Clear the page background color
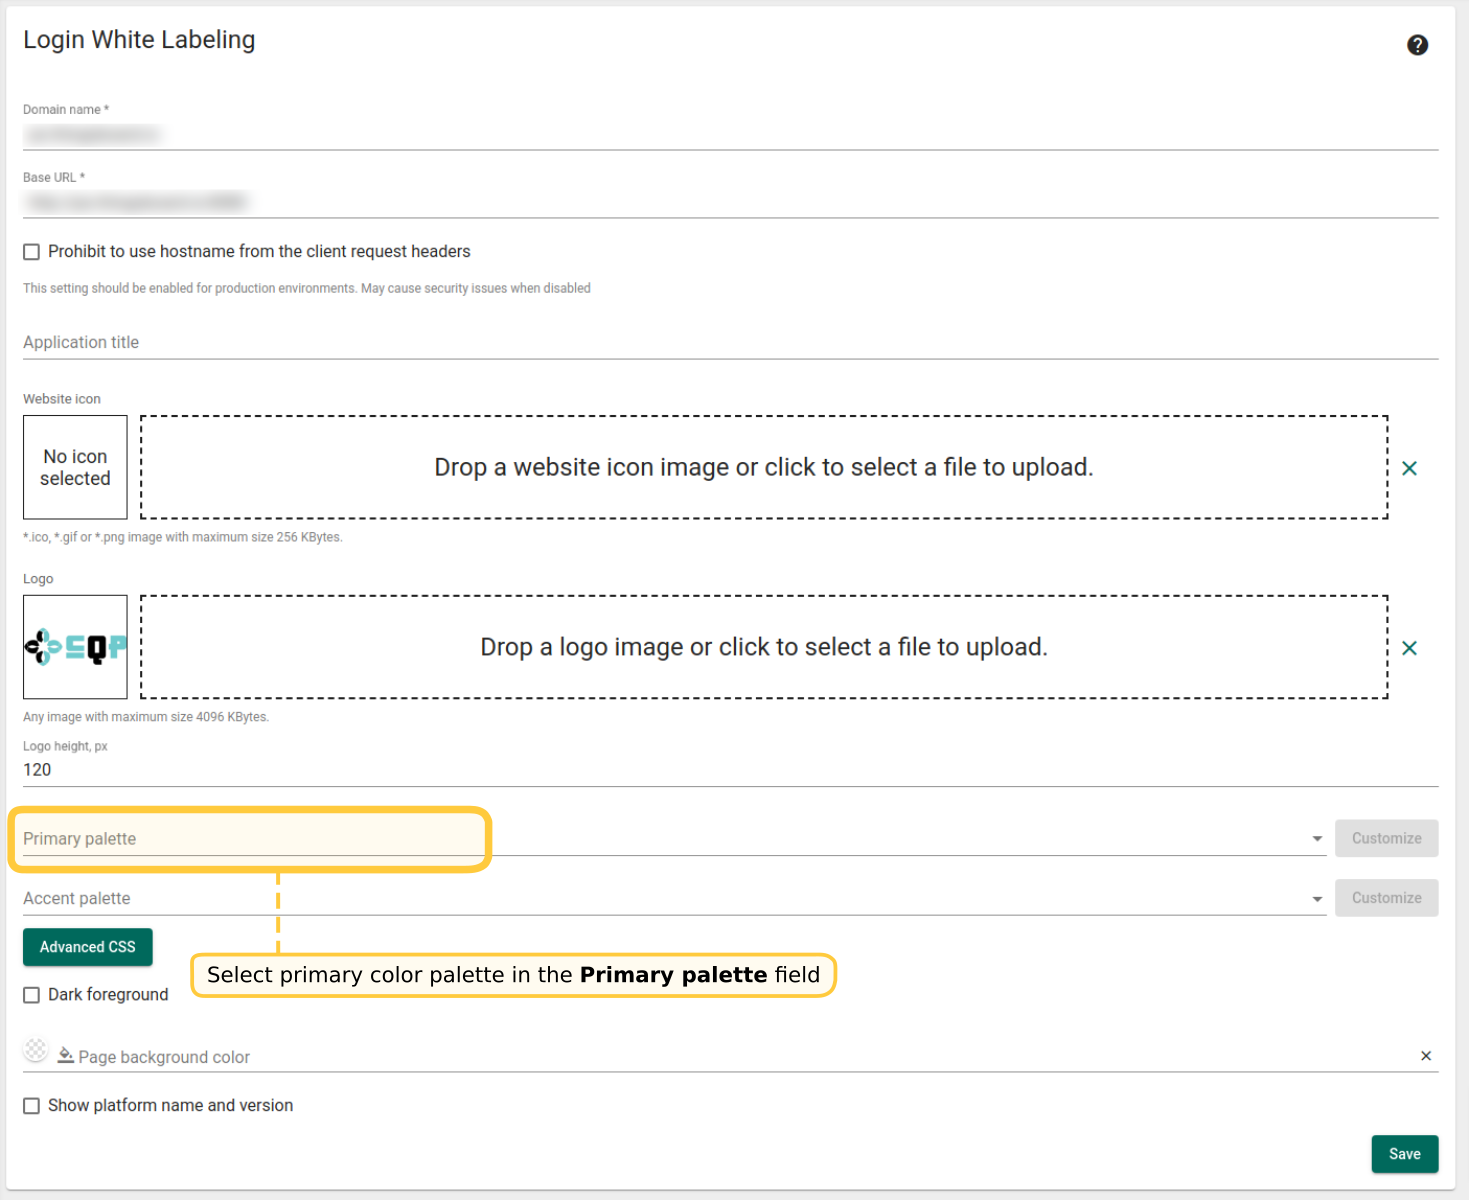Viewport: 1469px width, 1200px height. click(x=1426, y=1056)
